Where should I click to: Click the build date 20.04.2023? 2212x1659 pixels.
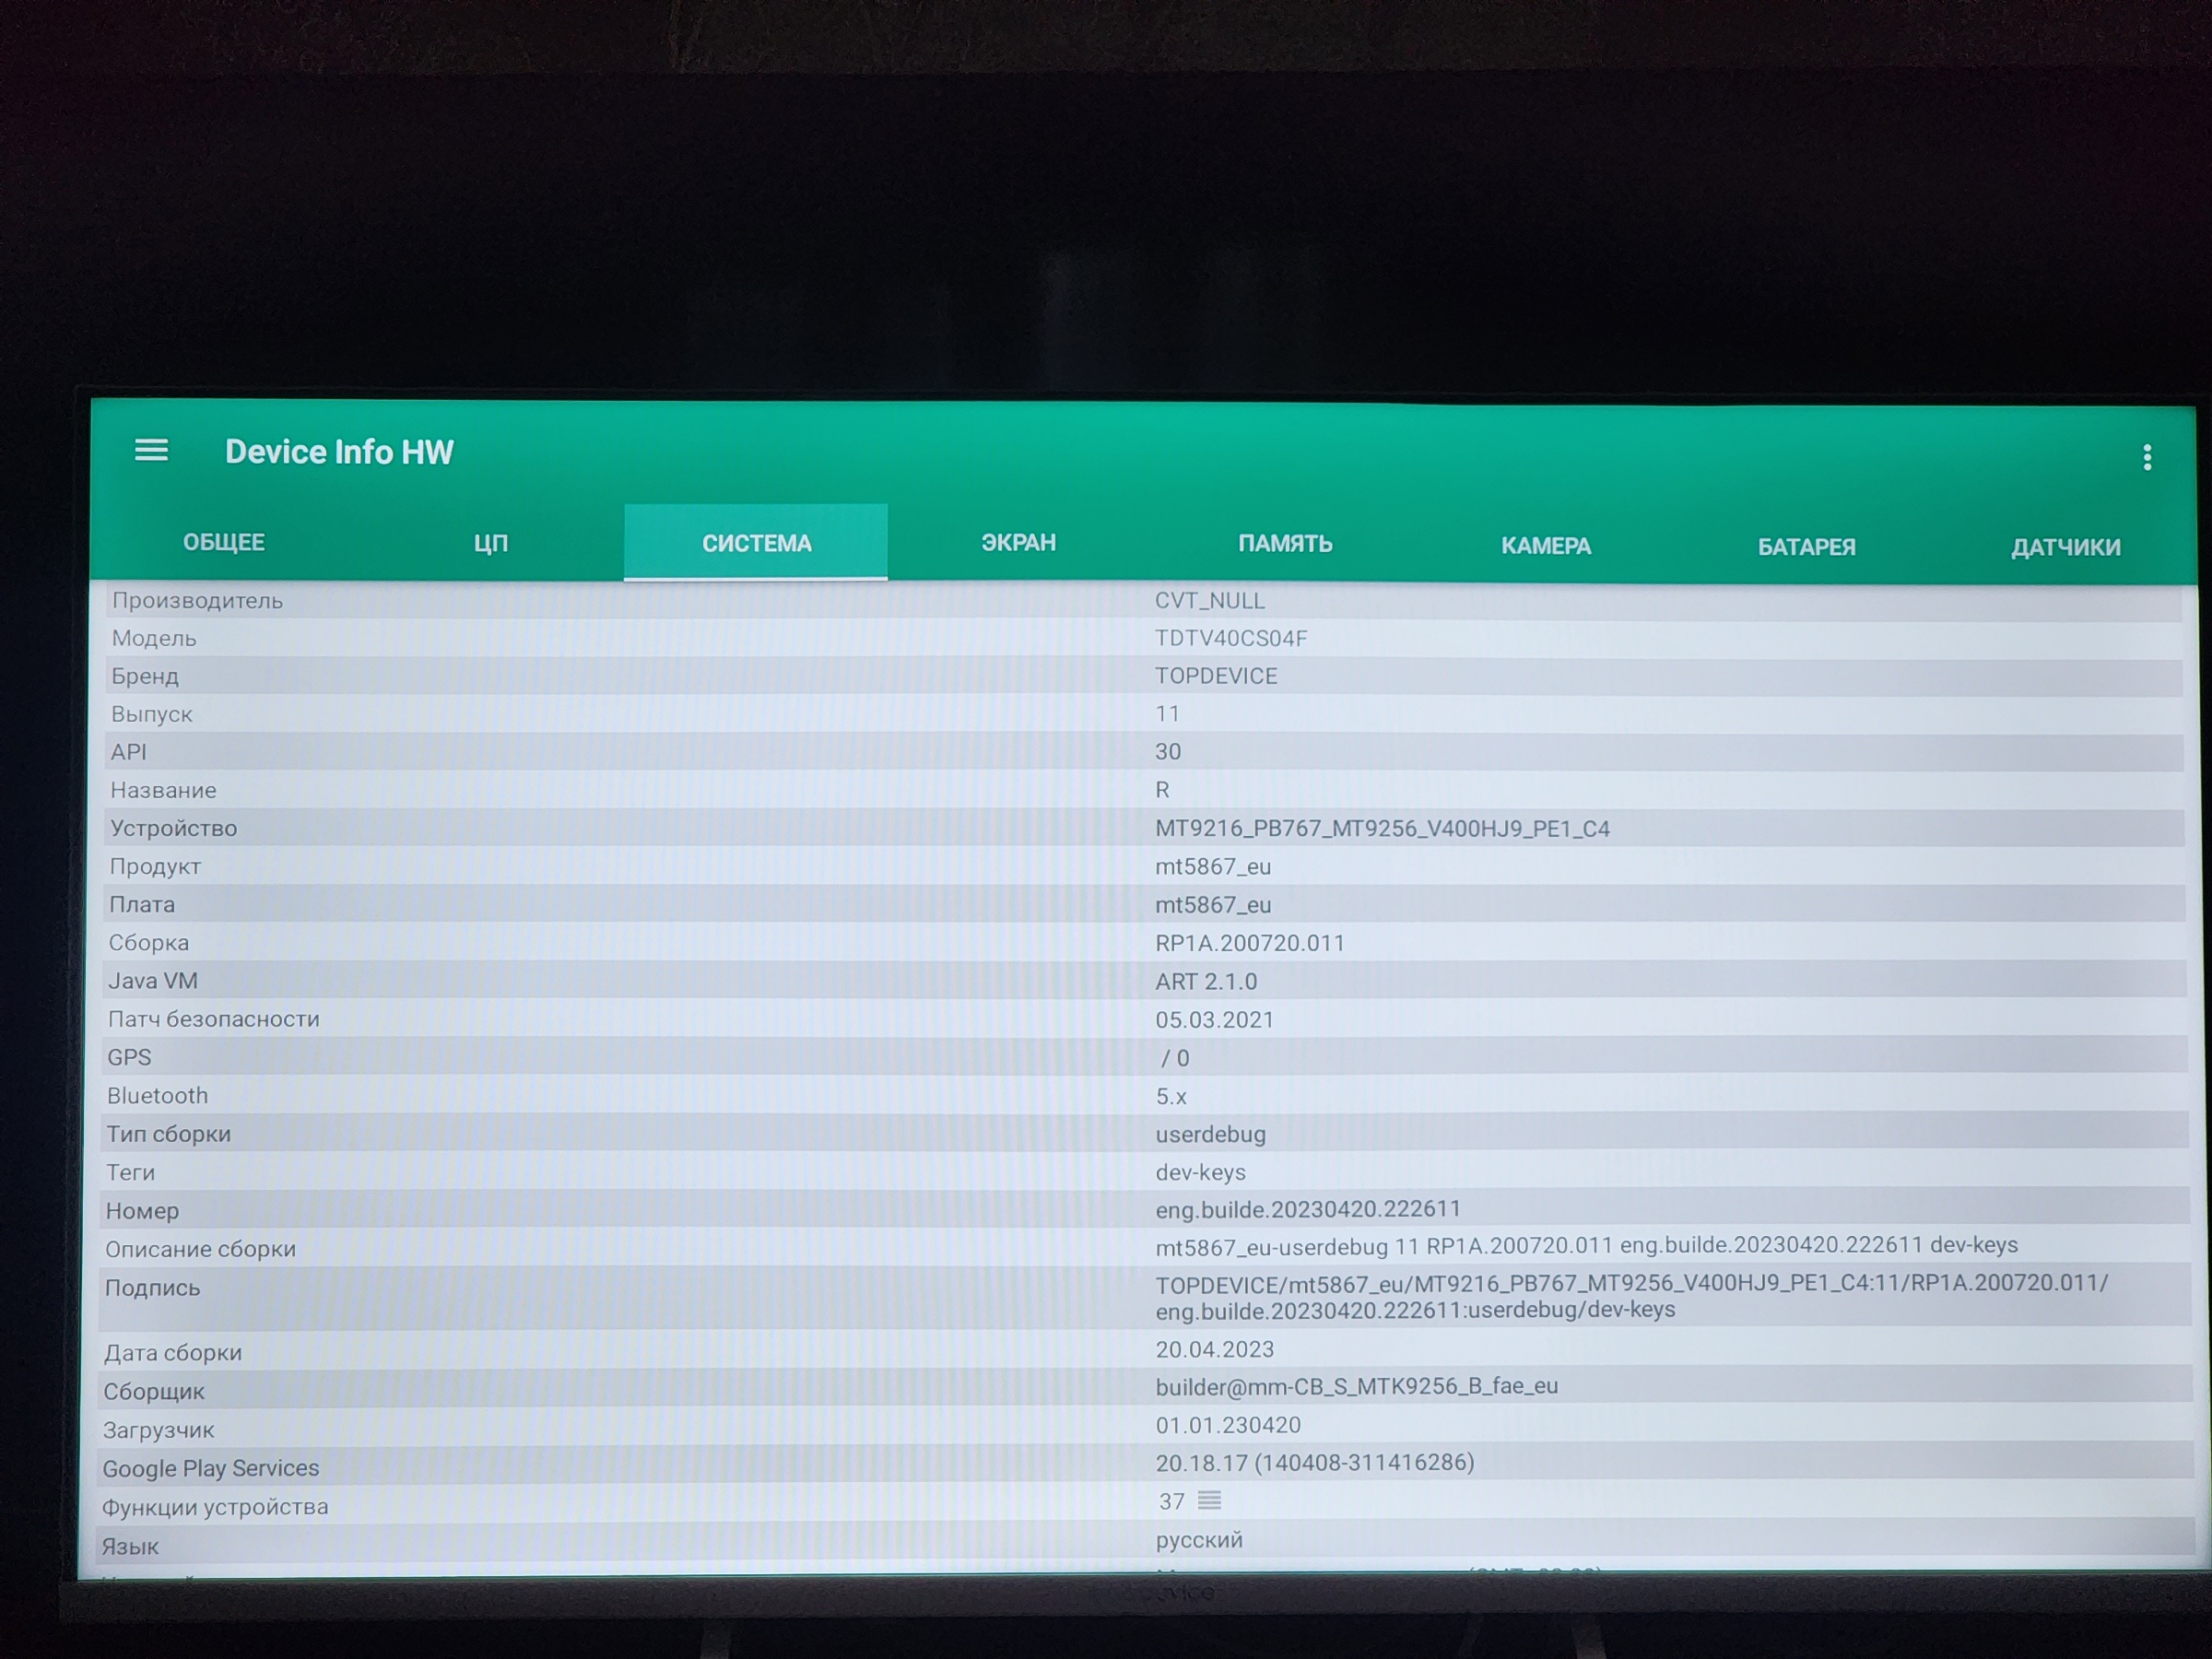coord(1215,1350)
